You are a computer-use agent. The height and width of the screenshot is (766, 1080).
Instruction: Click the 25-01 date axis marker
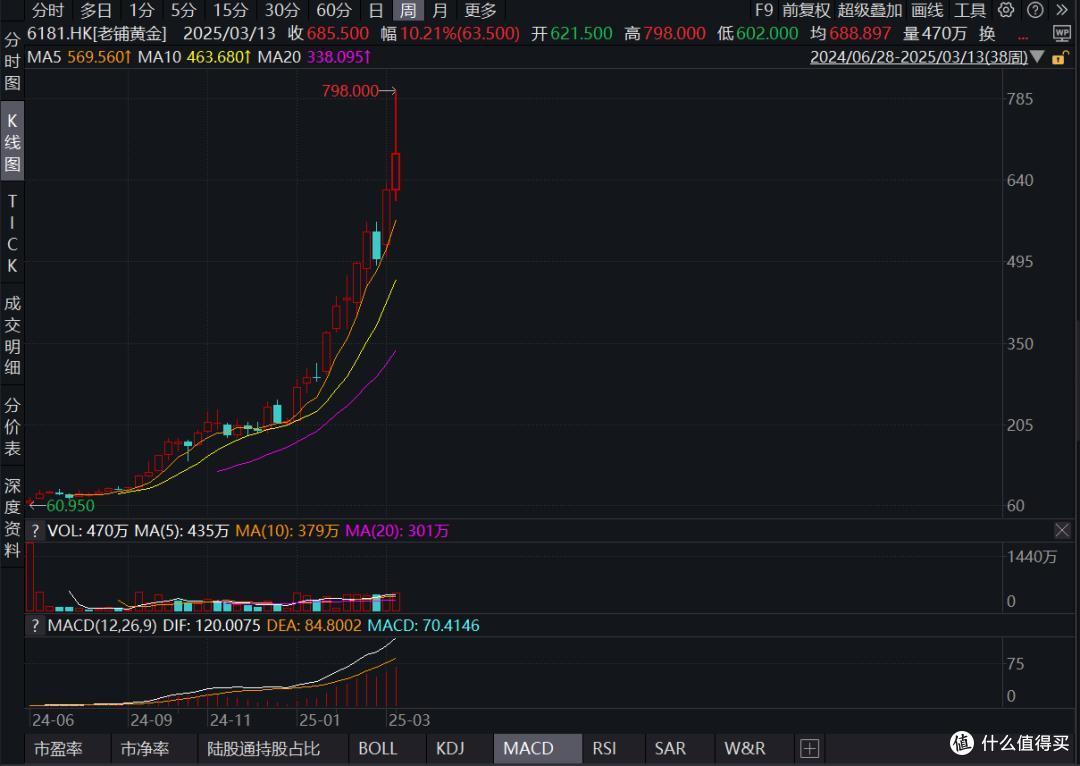click(319, 721)
